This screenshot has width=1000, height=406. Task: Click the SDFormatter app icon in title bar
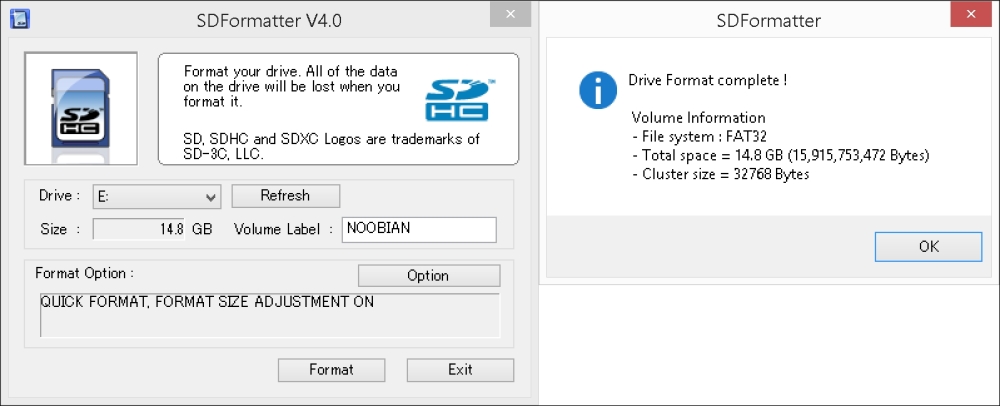(20, 18)
